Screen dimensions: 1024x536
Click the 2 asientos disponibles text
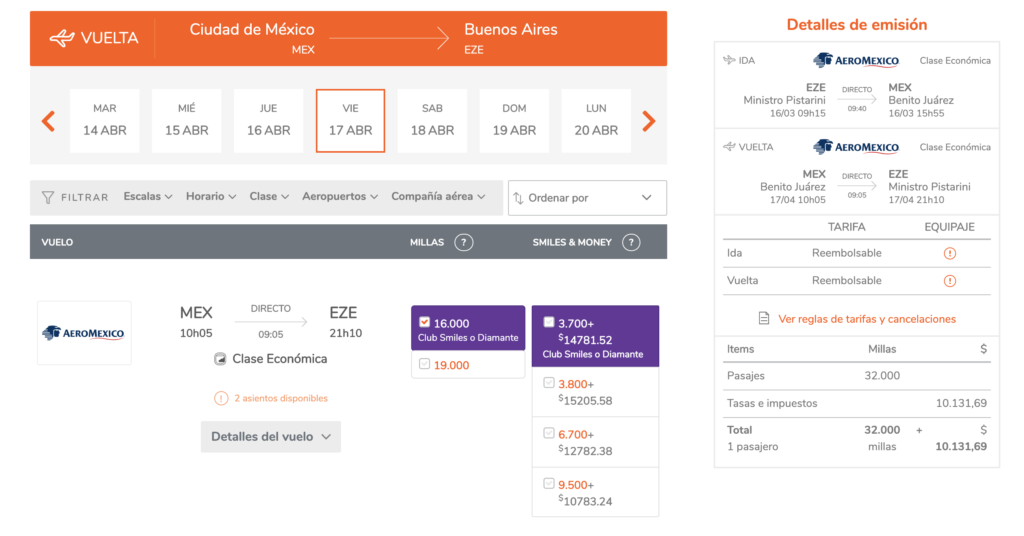coord(281,398)
